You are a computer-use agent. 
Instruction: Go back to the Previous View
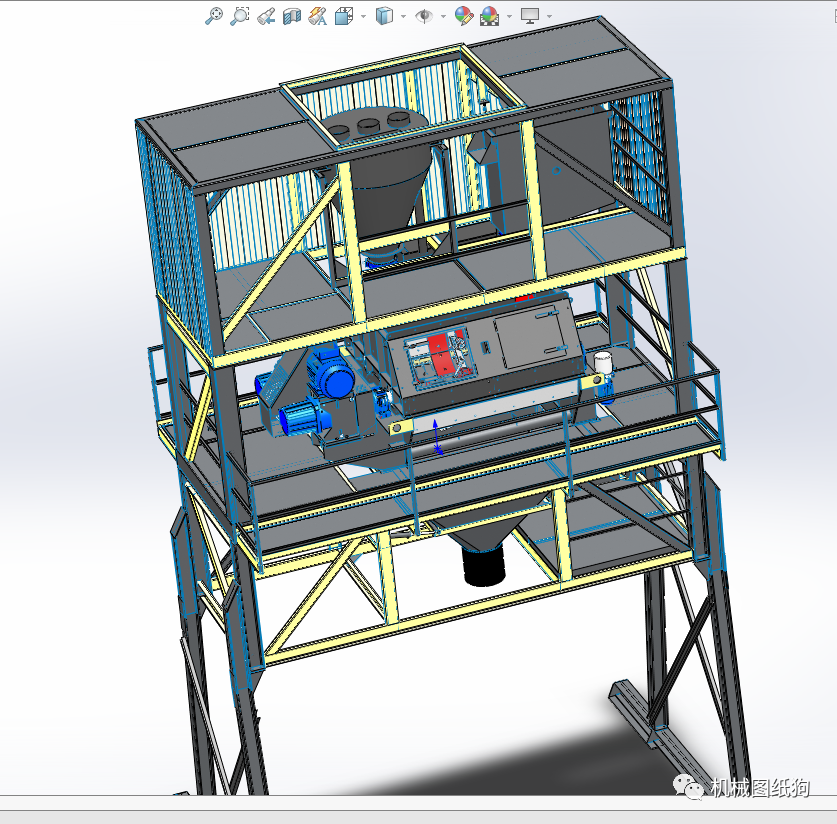[x=266, y=16]
